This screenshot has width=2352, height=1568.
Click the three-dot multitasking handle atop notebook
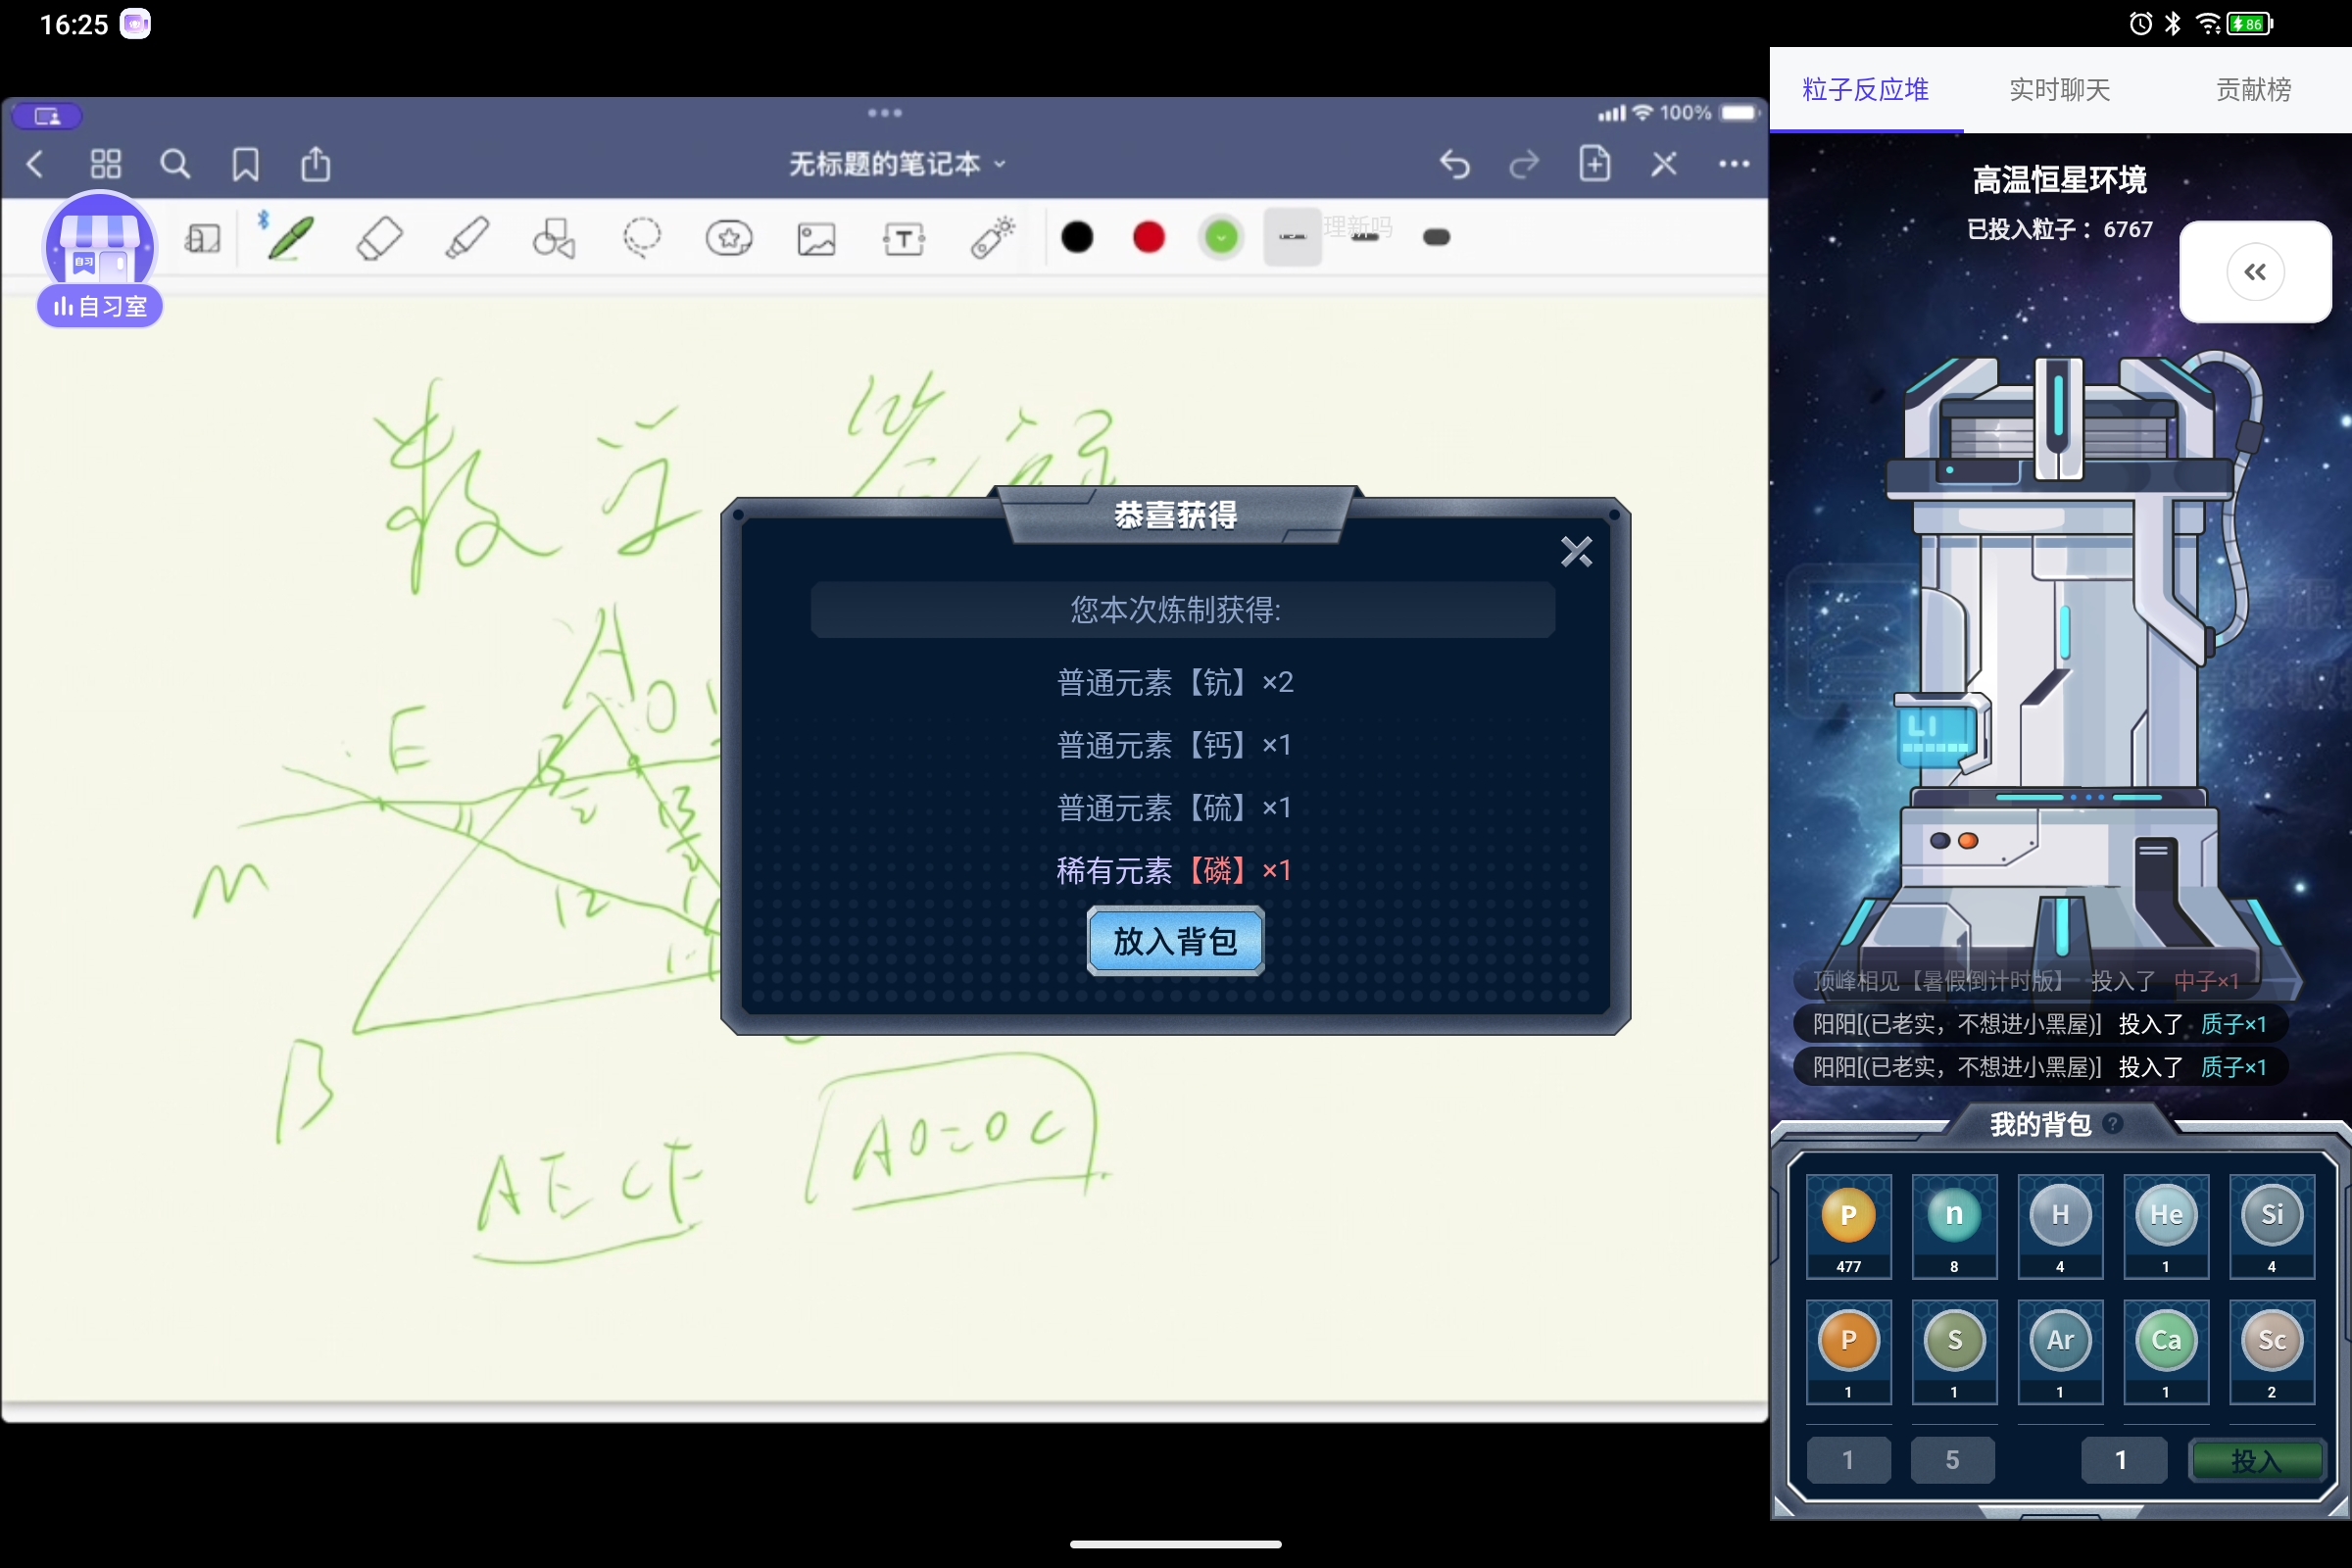[885, 113]
